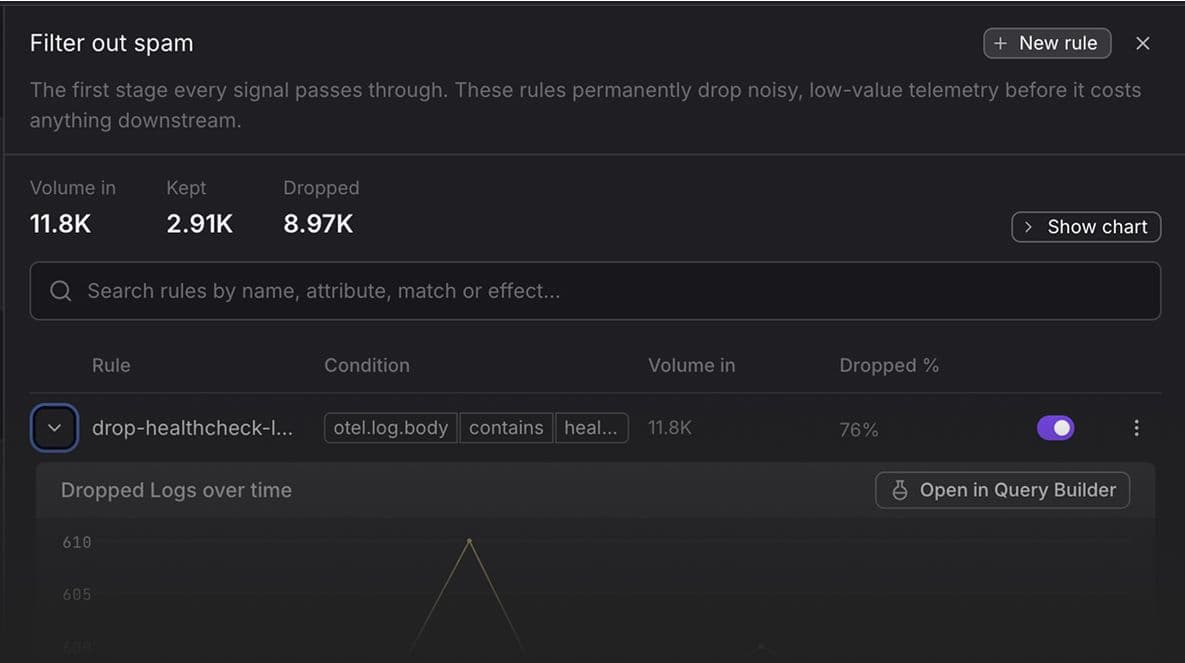Disable the drop-healthcheck rule toggle
The width and height of the screenshot is (1185, 663).
[1056, 428]
